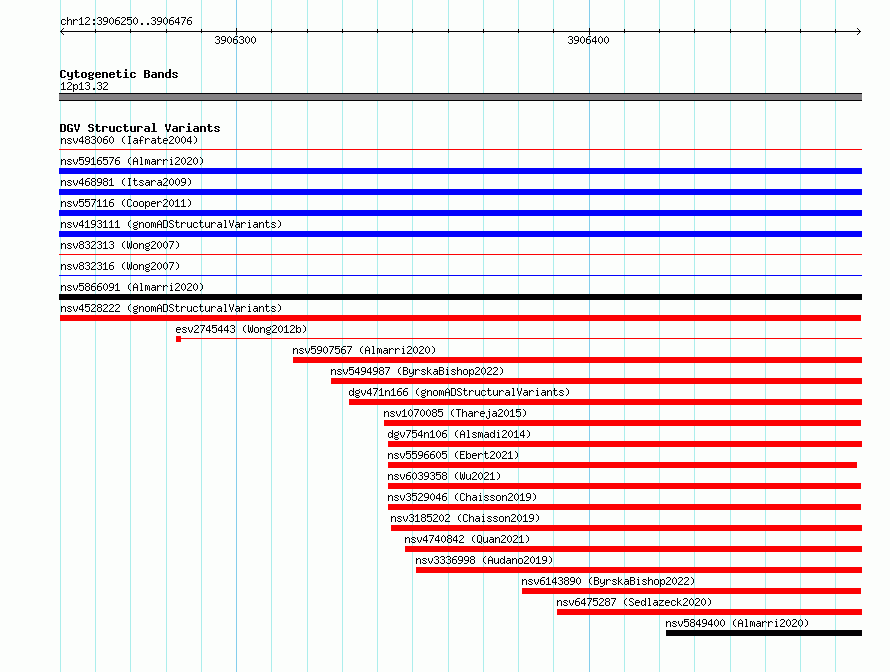Select the 12p13.32 band label

(x=84, y=86)
